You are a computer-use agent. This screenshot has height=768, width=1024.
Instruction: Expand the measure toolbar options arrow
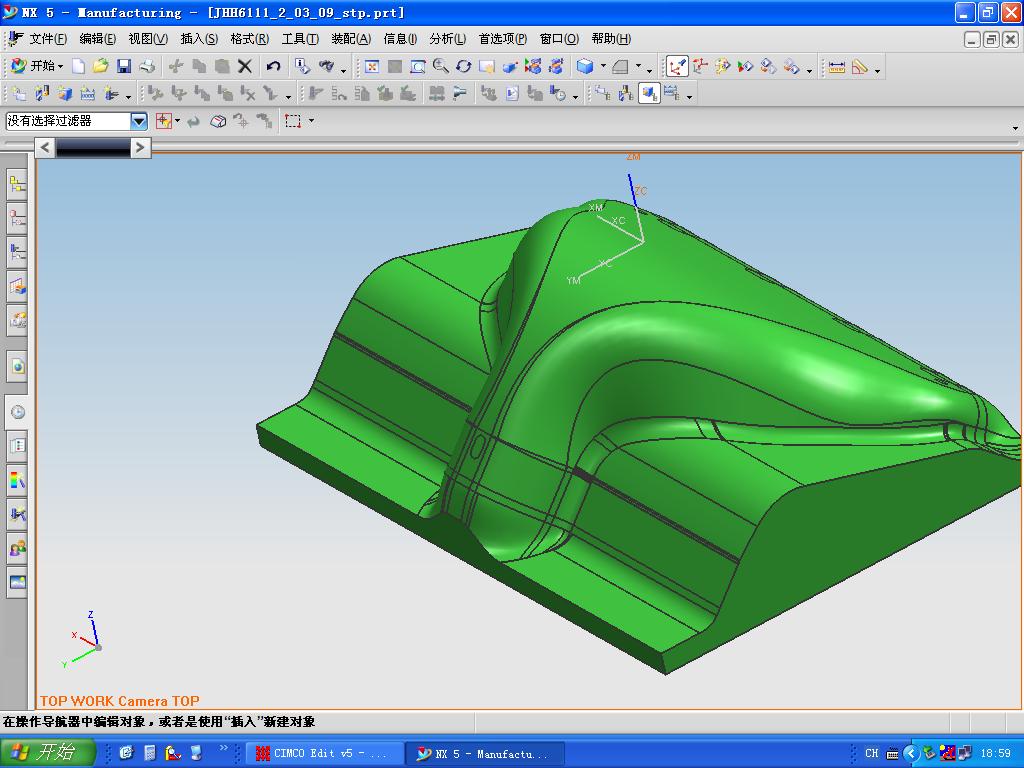[878, 71]
